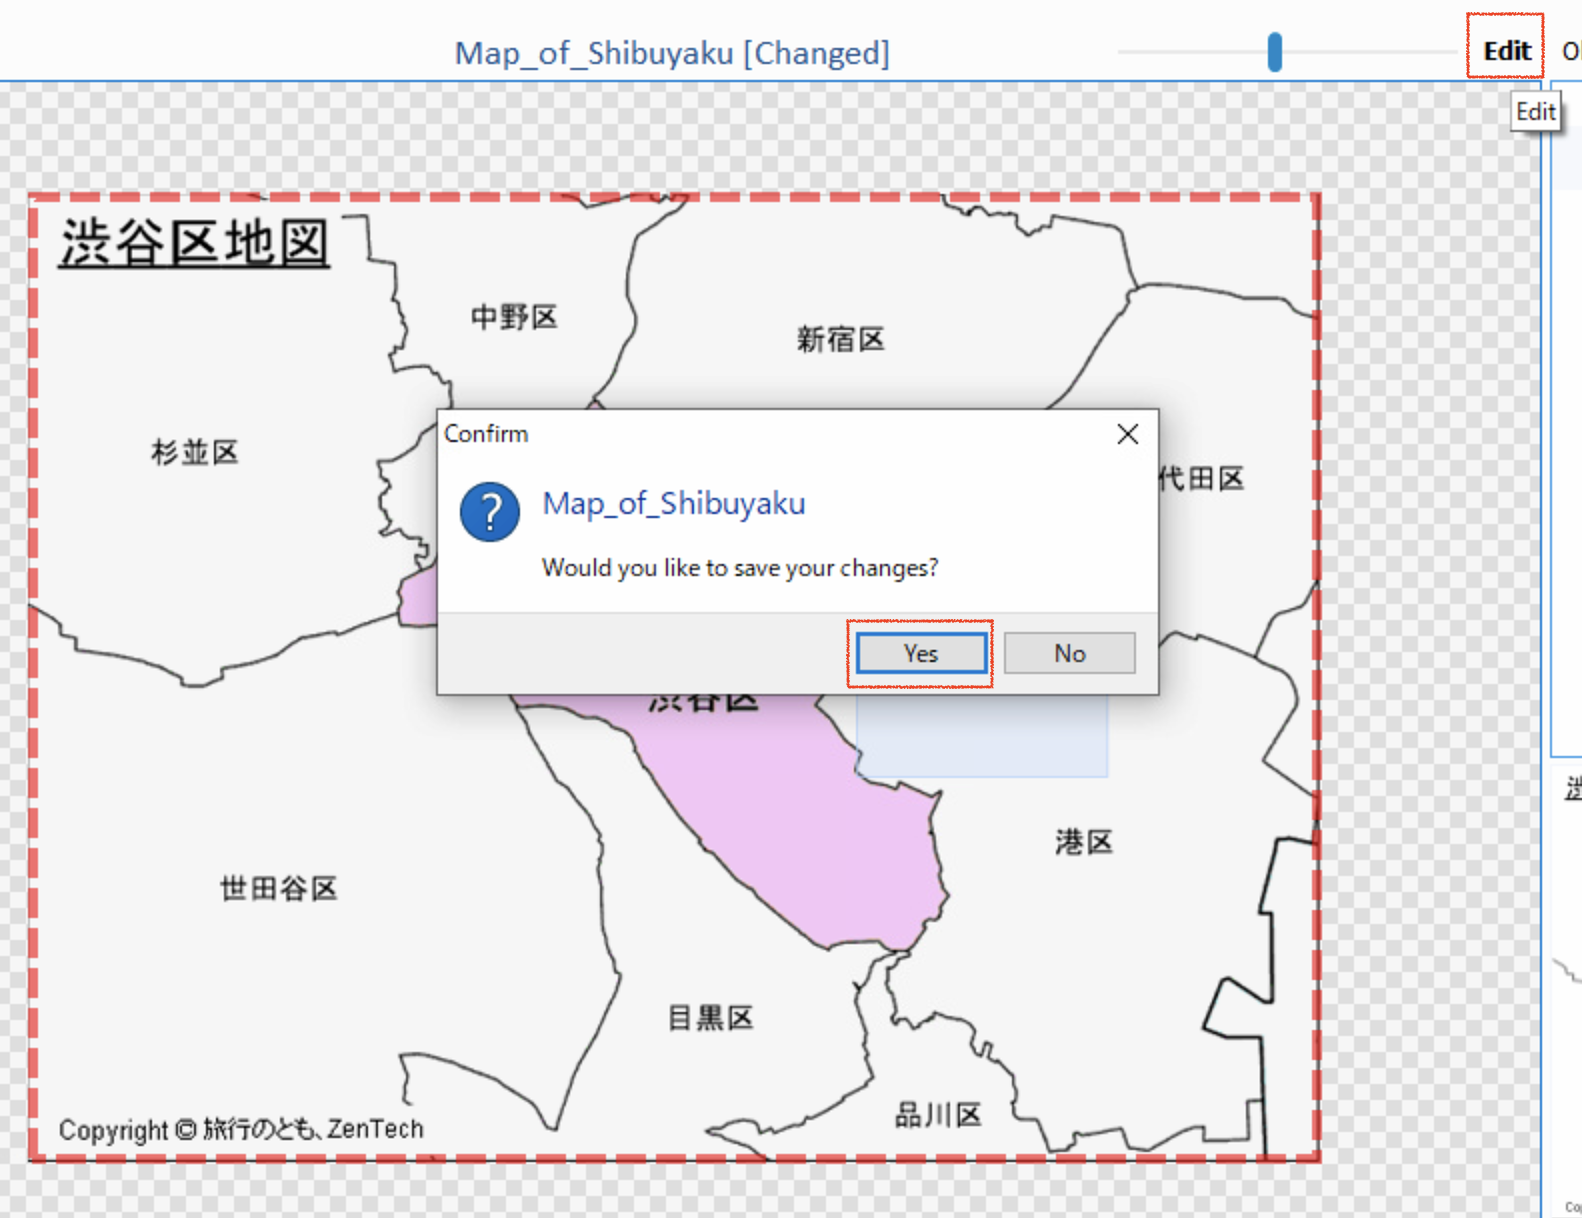Viewport: 1582px width, 1218px height.
Task: Click the purple Shibuya ward region
Action: click(x=800, y=830)
